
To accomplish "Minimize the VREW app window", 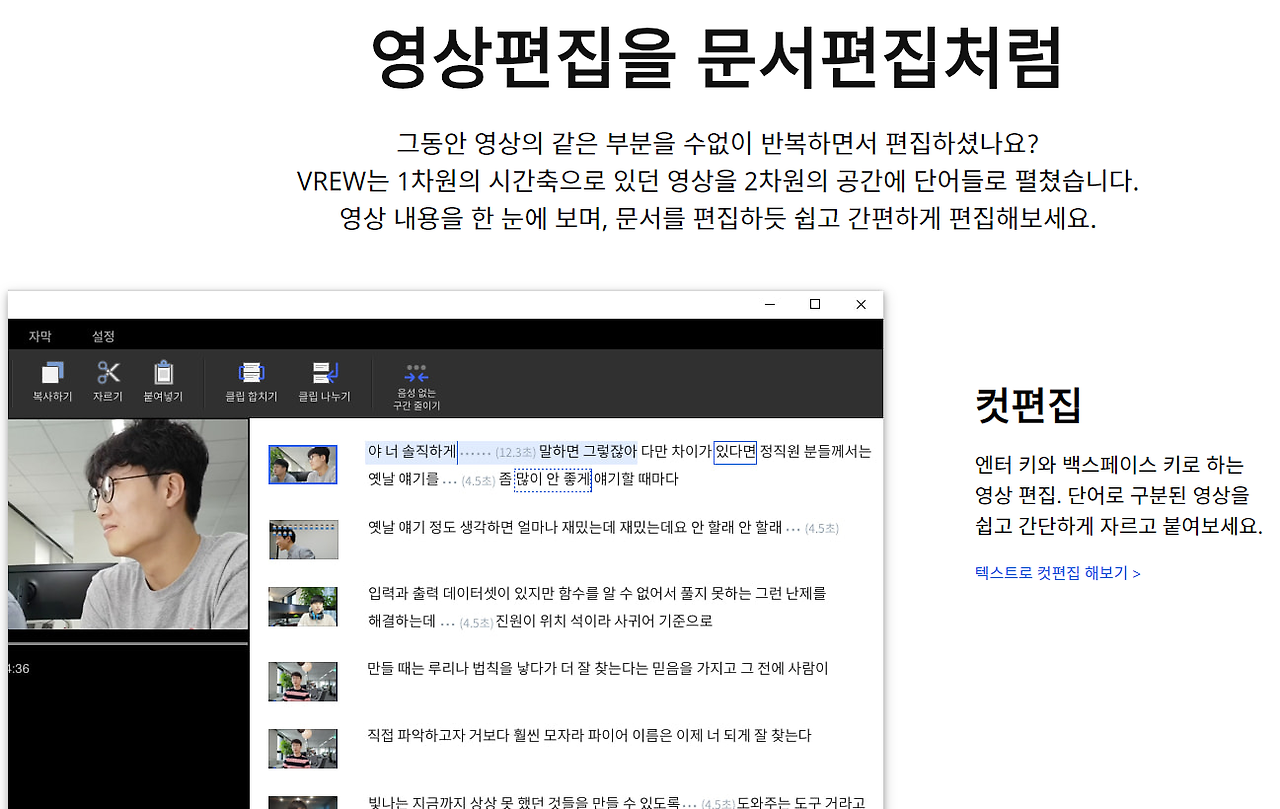I will (x=769, y=305).
